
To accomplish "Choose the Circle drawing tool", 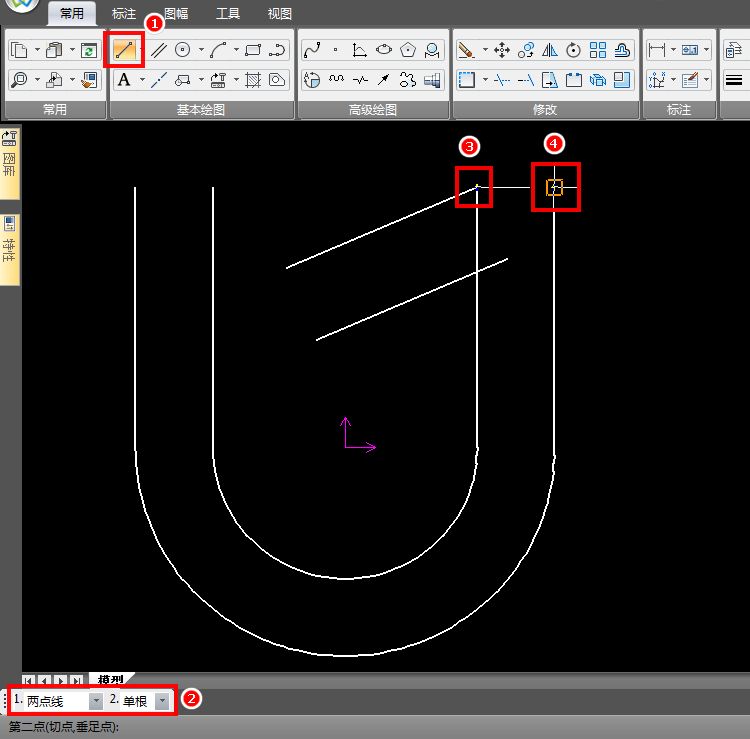I will click(x=183, y=49).
